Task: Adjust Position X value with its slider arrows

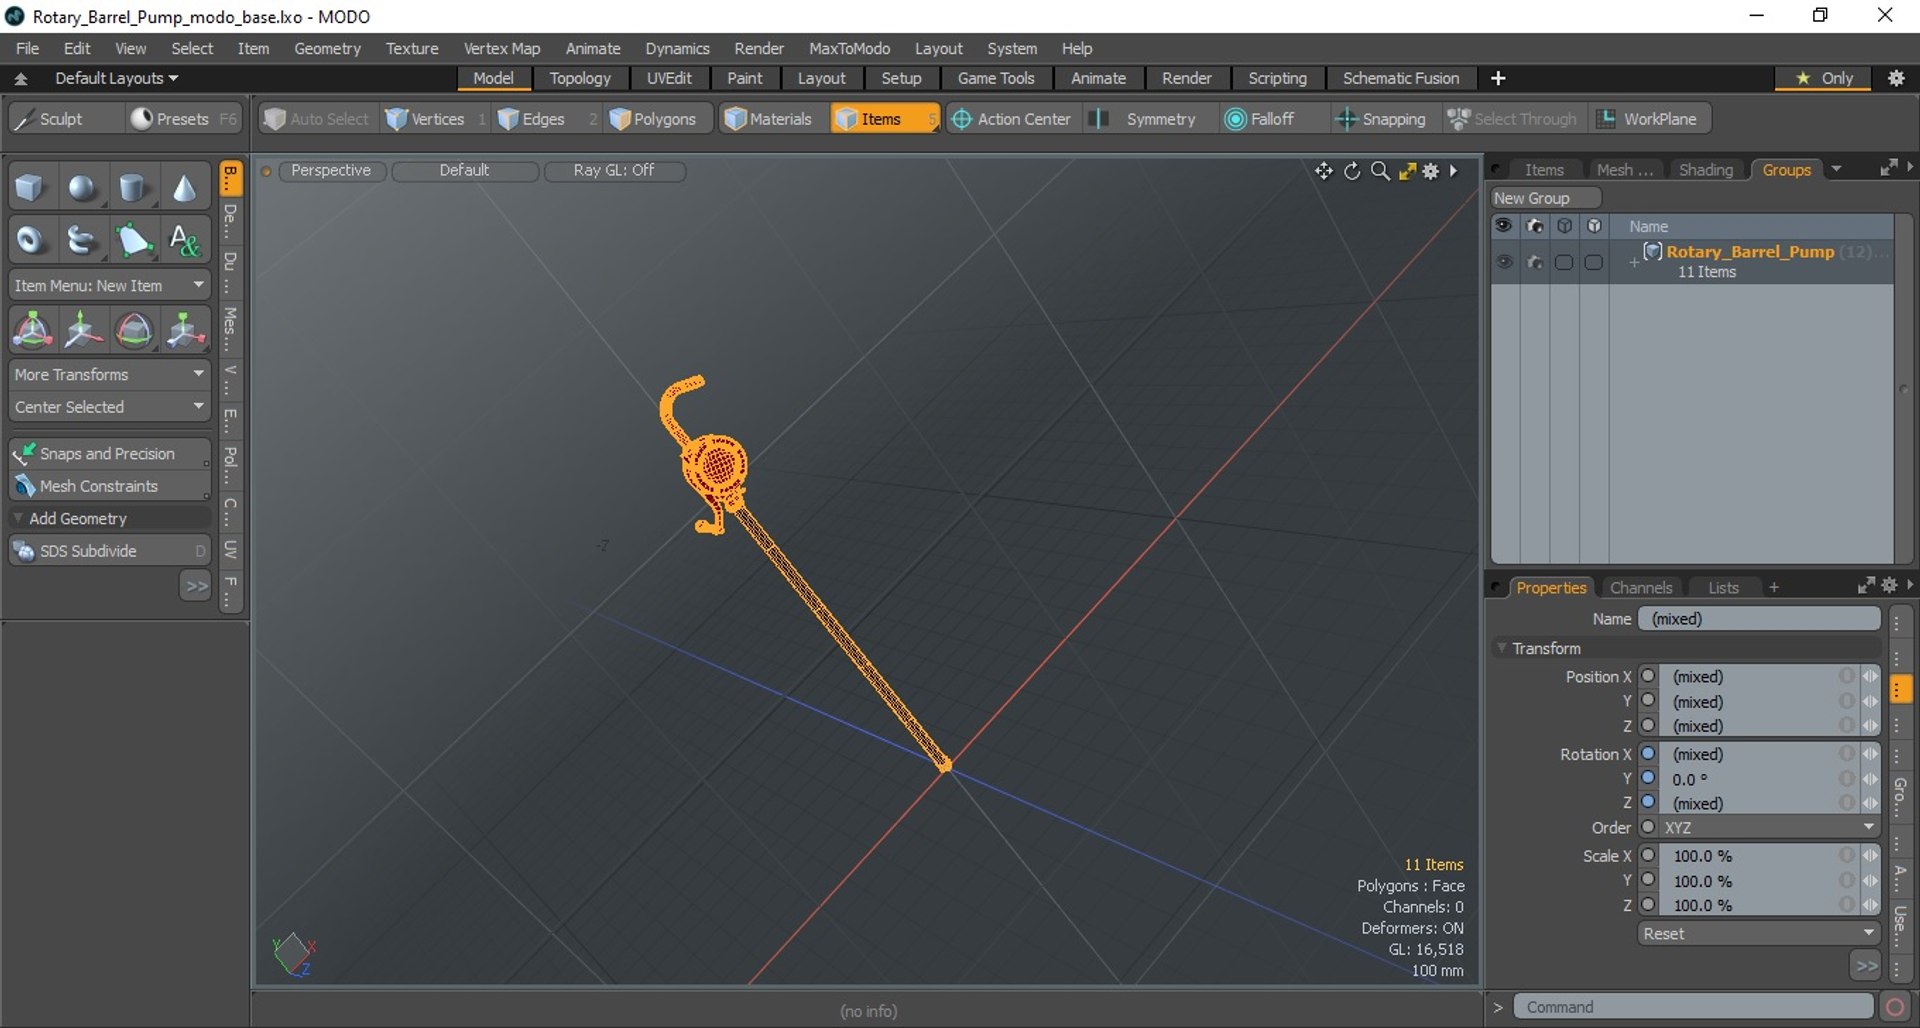Action: pyautogui.click(x=1869, y=676)
